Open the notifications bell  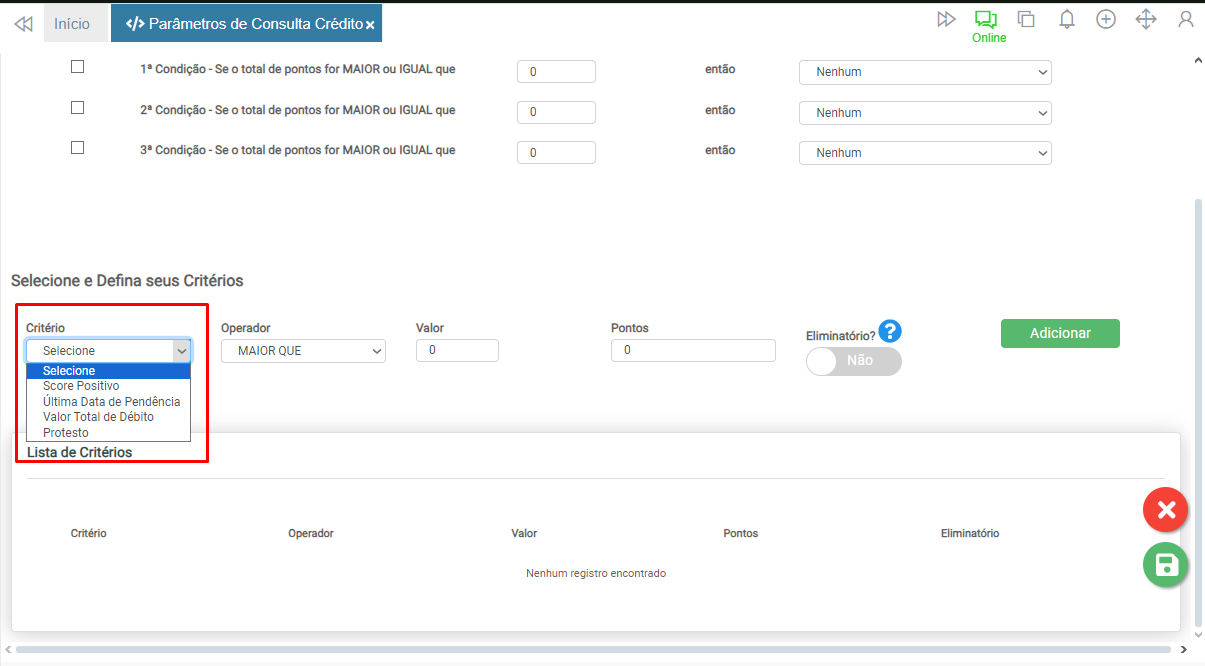point(1067,19)
